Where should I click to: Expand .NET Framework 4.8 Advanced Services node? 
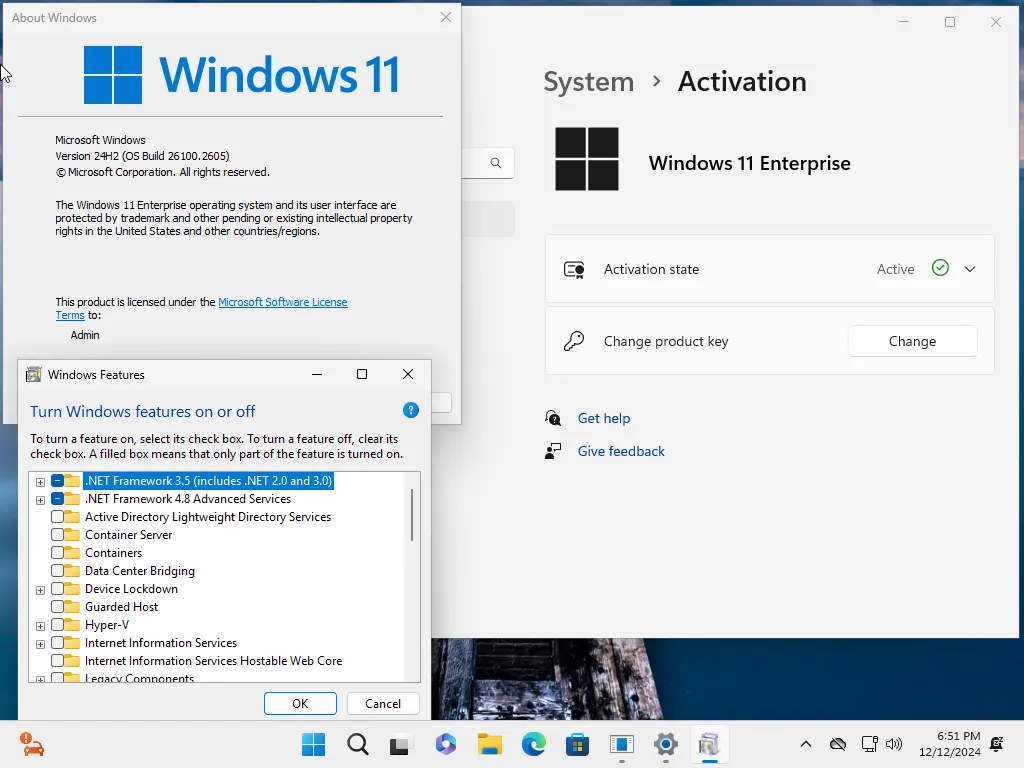pos(40,500)
